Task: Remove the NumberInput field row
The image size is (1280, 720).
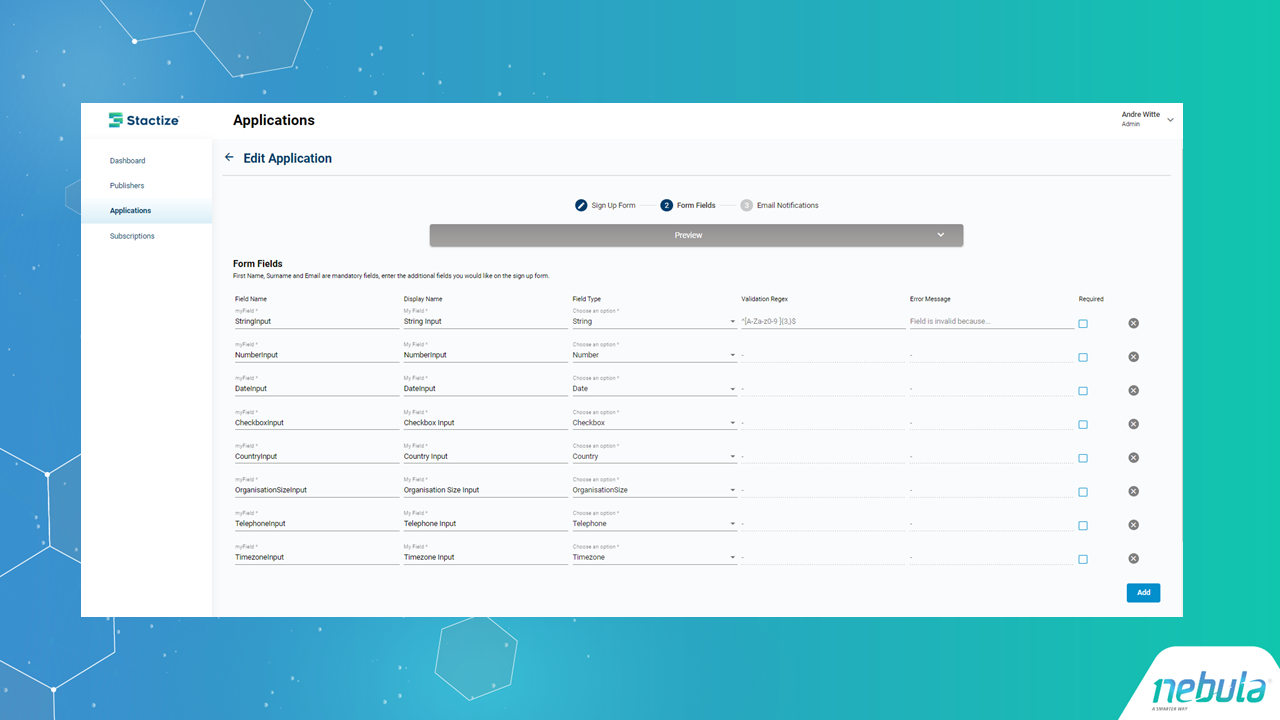Action: coord(1133,357)
